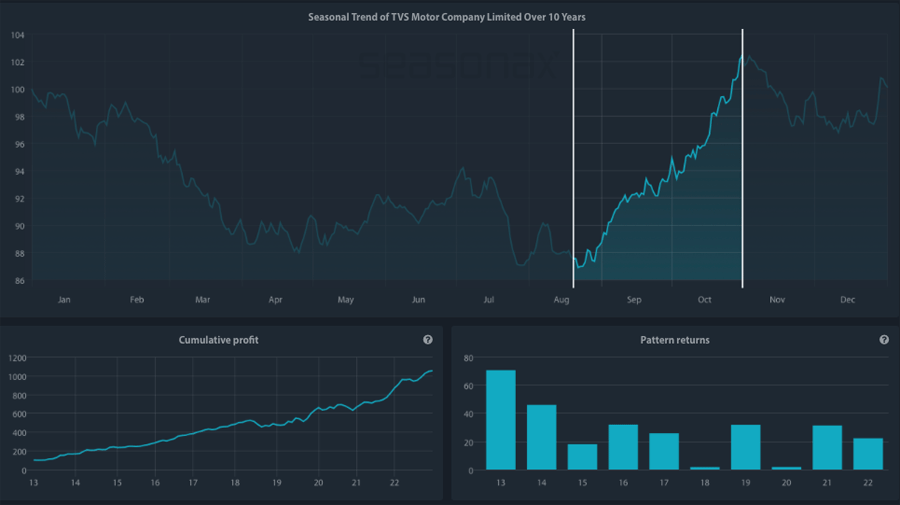Screen dimensions: 900x505
Task: Click the help icon in Pattern returns panel
Action: point(884,340)
